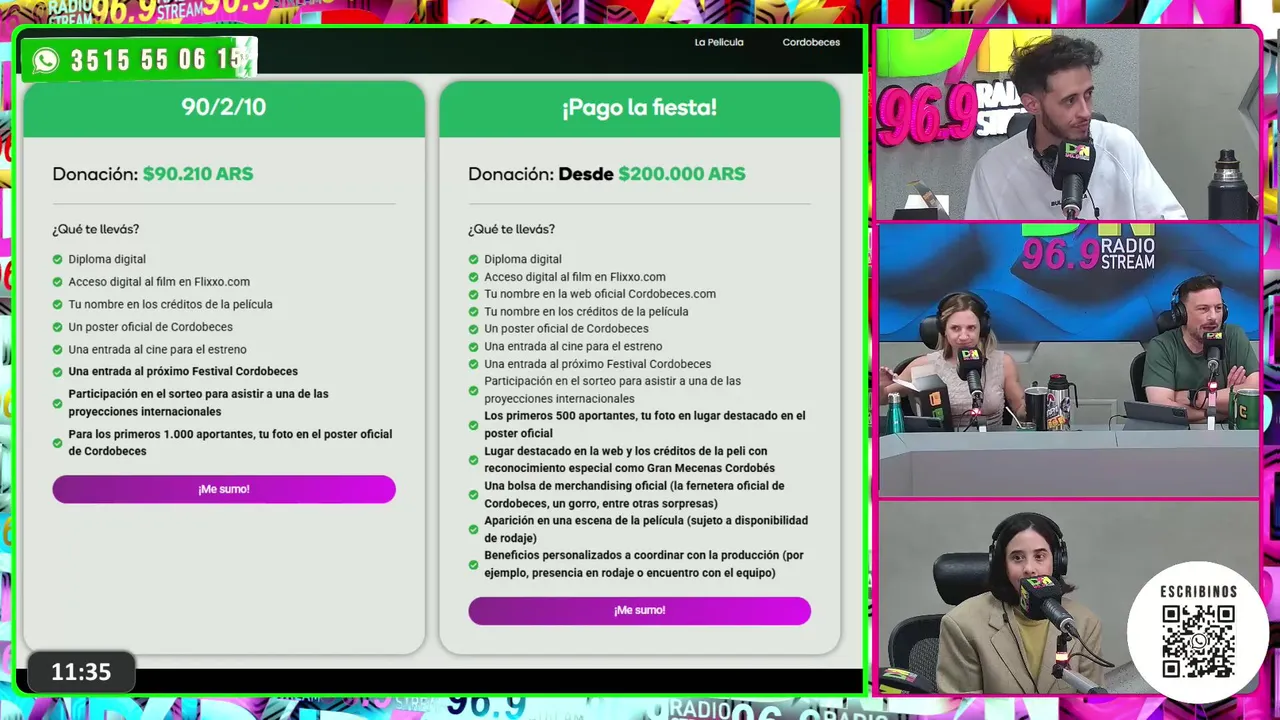This screenshot has height=720, width=1280.
Task: Click checkmark beside nombre en créditos, 90/2/10
Action: tap(57, 304)
